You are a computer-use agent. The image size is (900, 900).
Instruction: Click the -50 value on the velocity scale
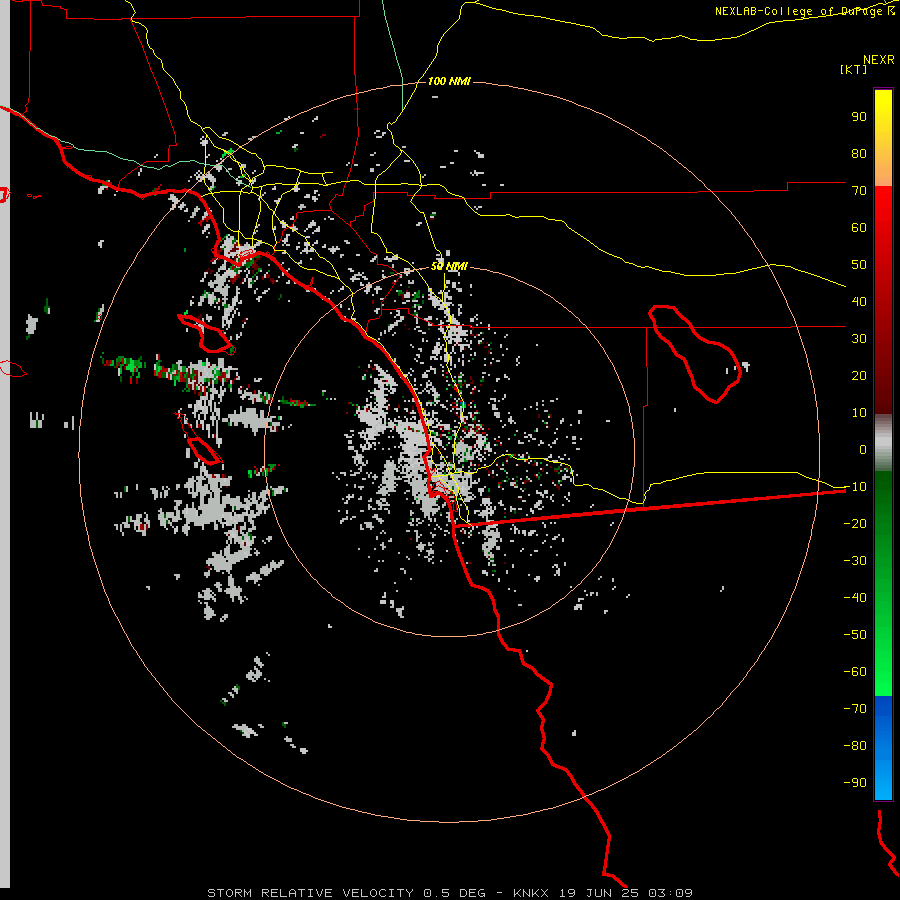(855, 635)
